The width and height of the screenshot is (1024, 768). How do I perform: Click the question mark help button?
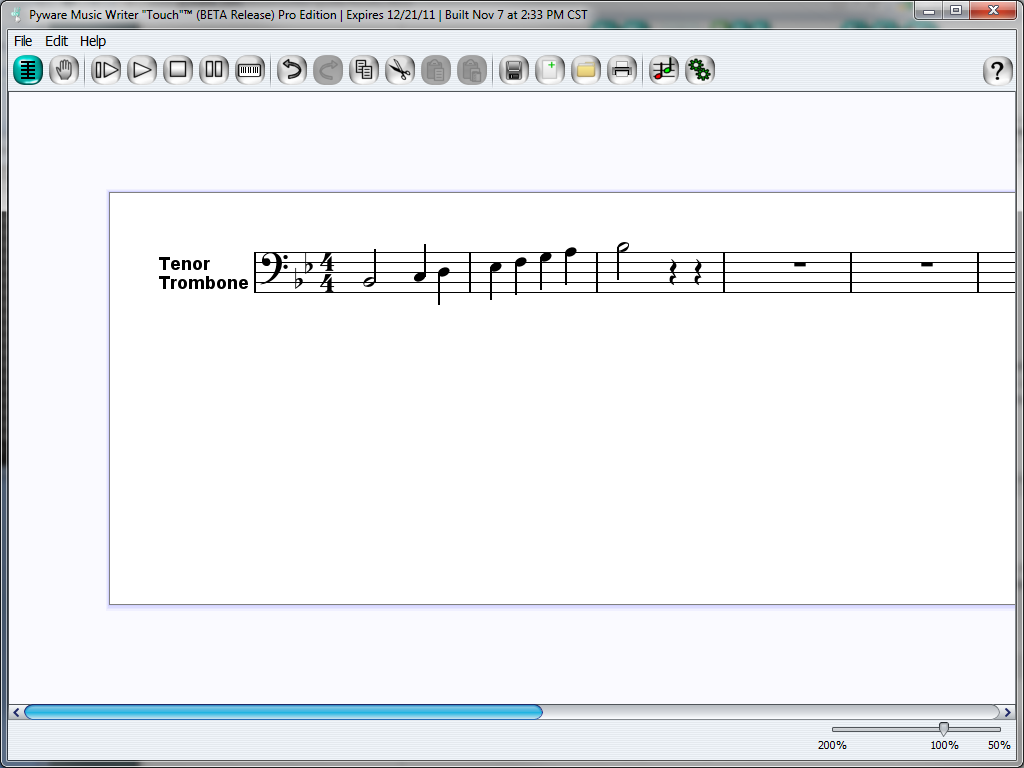tap(997, 71)
